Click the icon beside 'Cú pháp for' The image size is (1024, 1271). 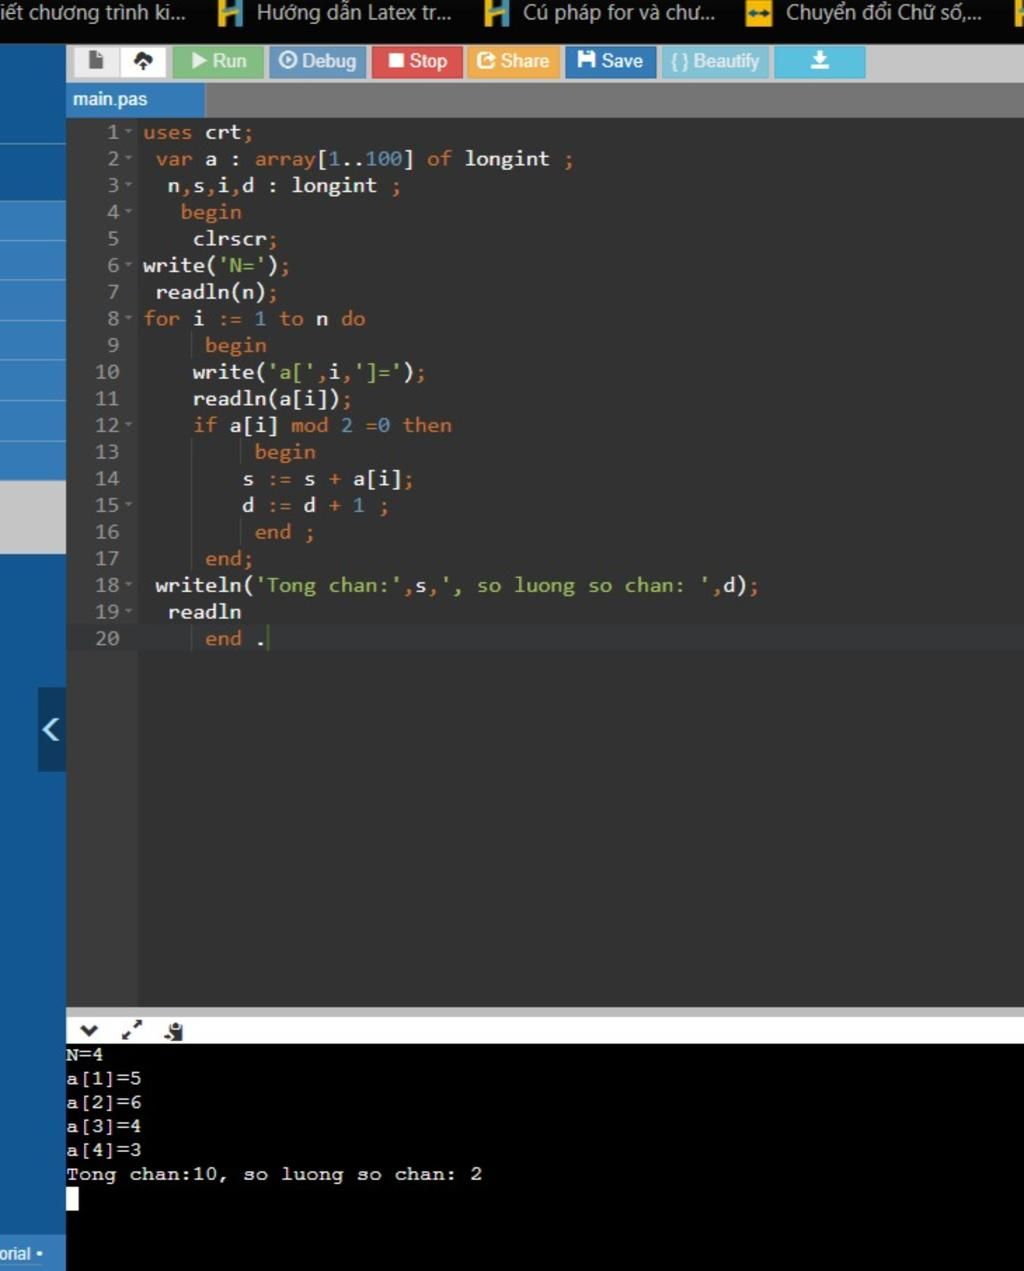[x=496, y=13]
